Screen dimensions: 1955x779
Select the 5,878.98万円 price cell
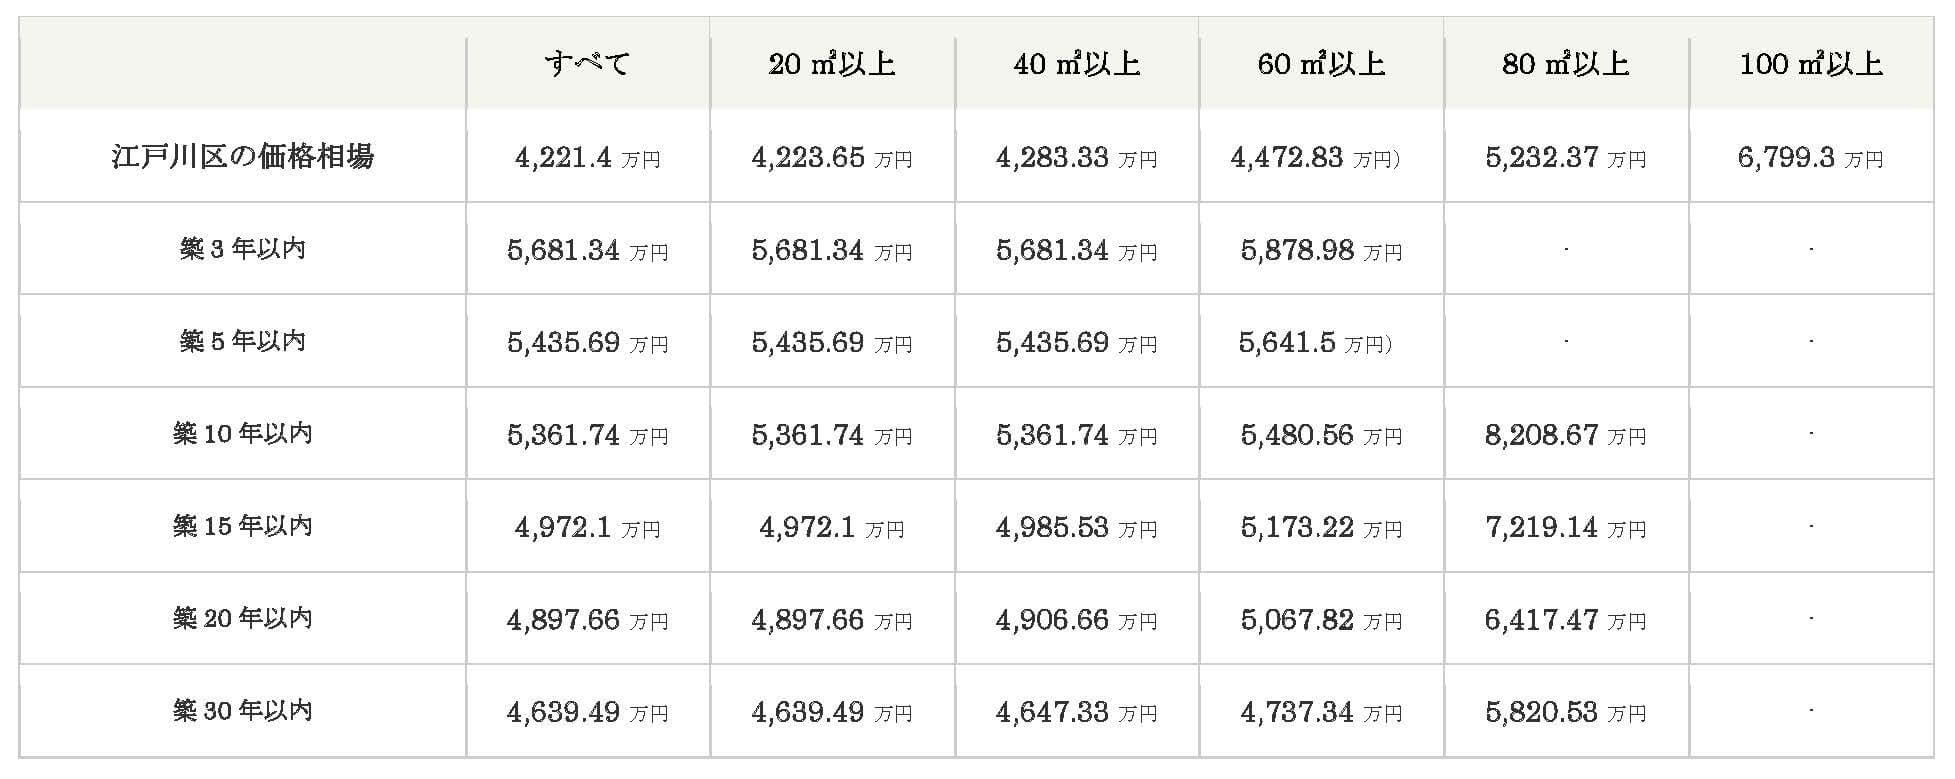(1321, 250)
